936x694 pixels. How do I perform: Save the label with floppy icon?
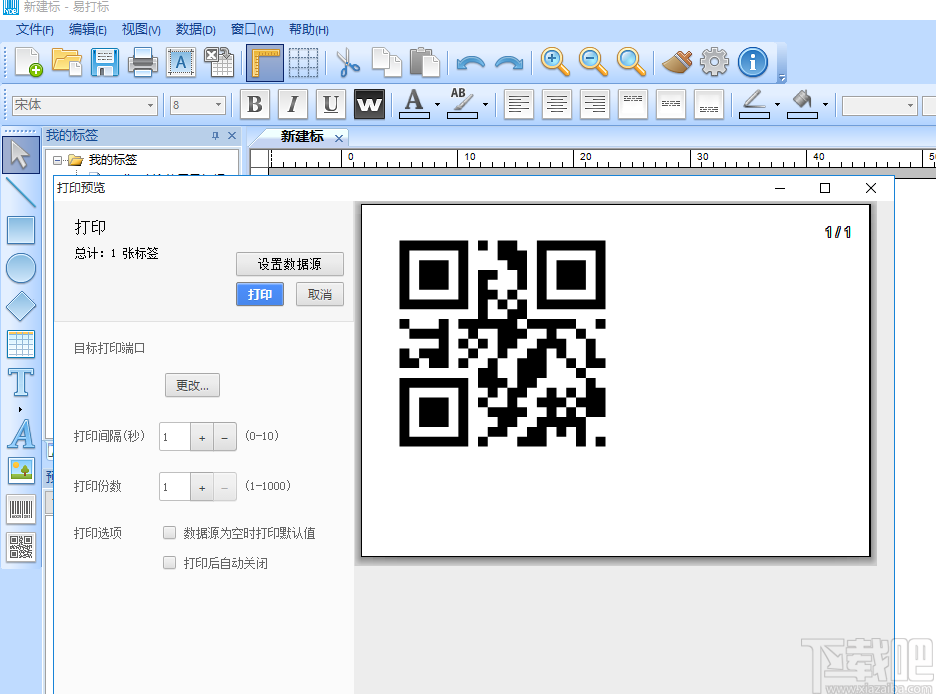point(104,62)
